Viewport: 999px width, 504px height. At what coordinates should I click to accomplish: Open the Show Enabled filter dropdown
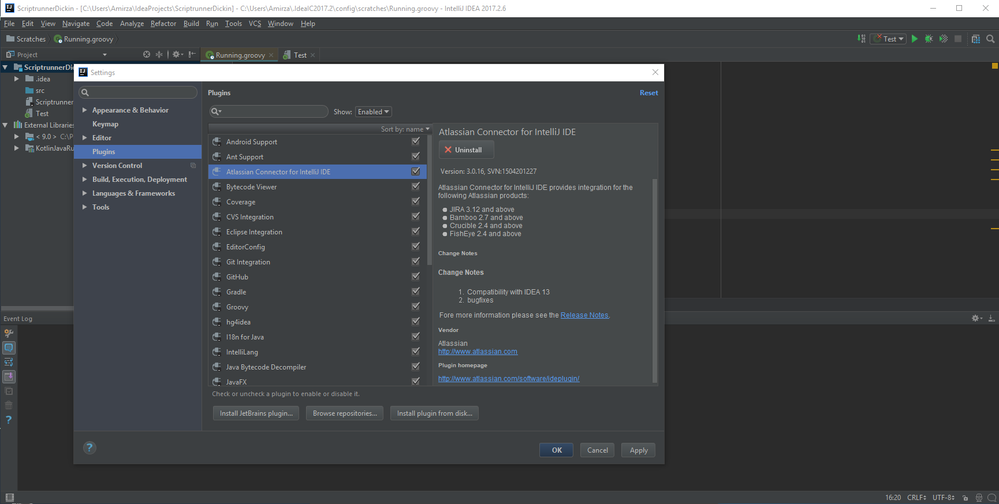tap(374, 112)
